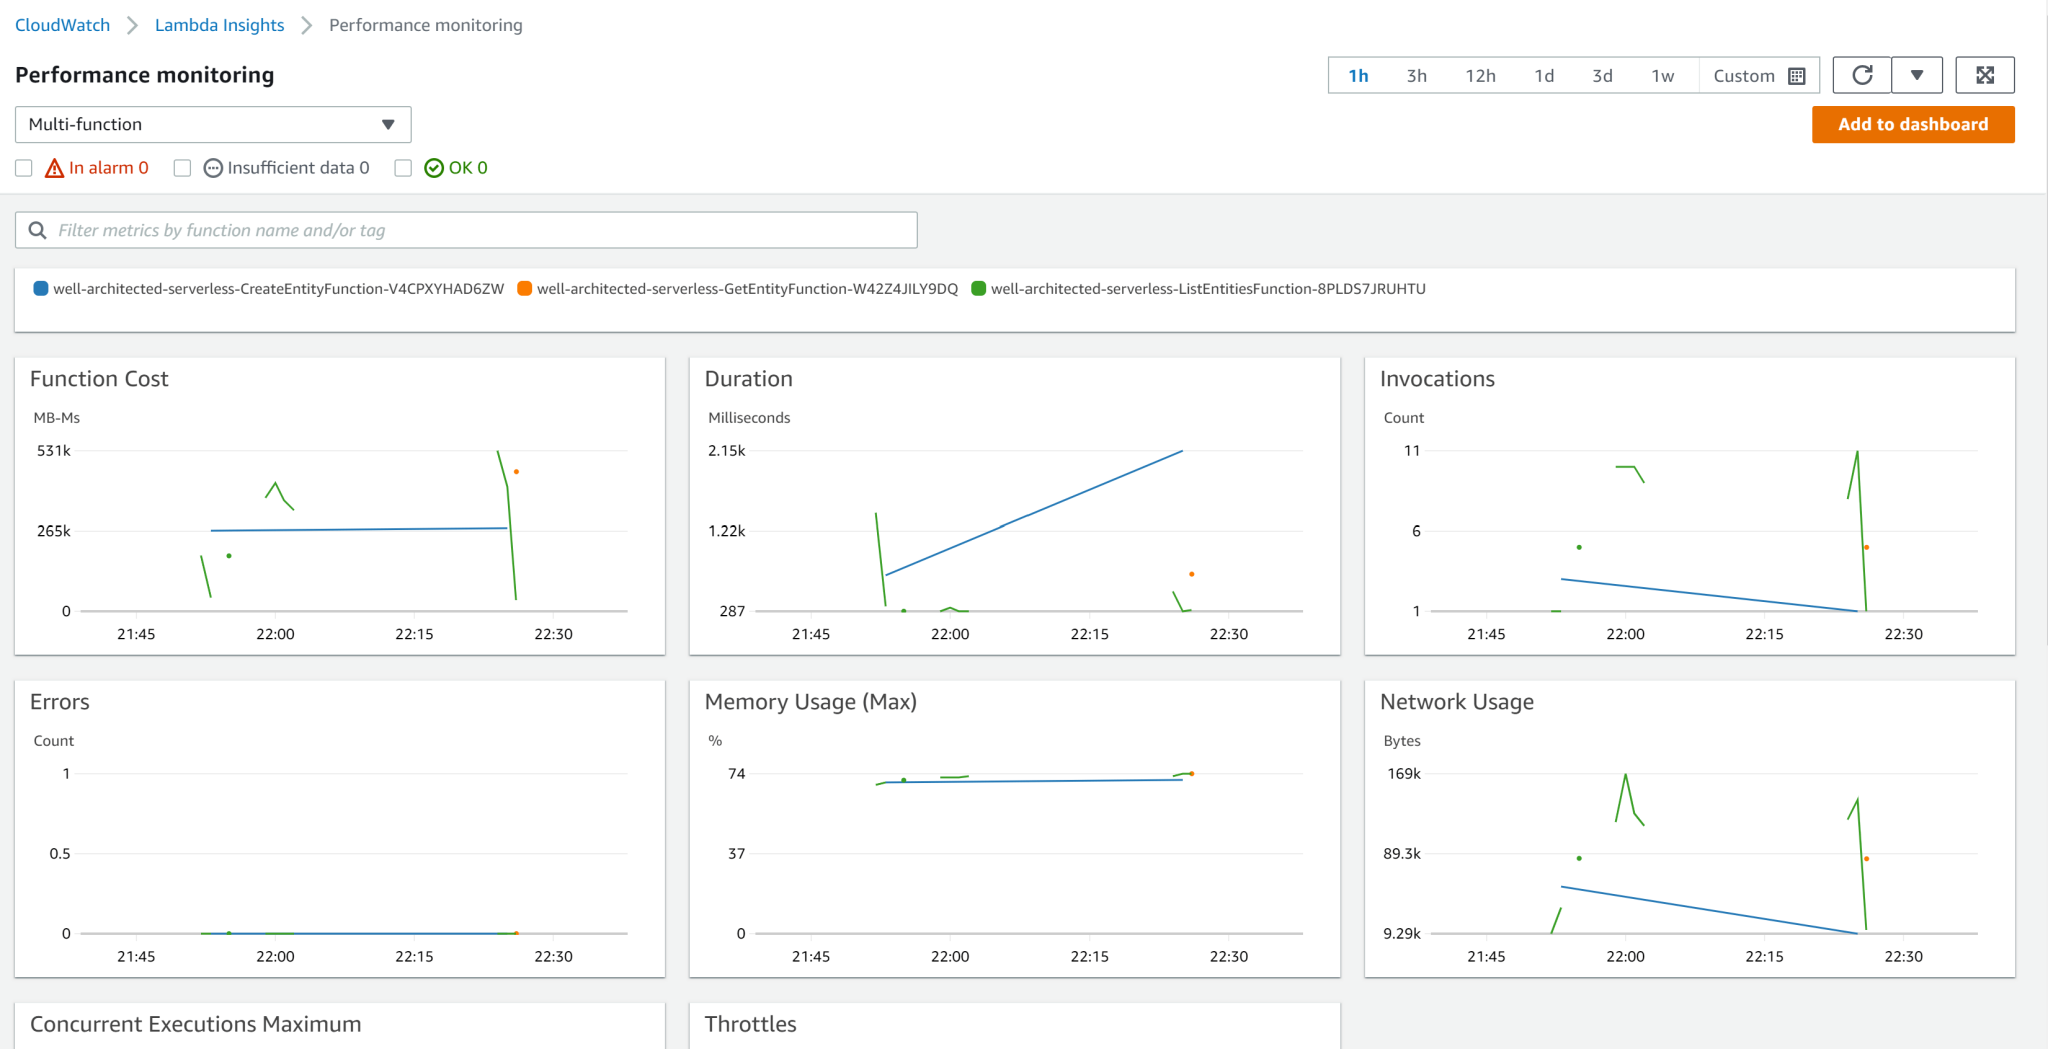Click the green OK status icon
Screen dimensions: 2048x1049
click(434, 167)
